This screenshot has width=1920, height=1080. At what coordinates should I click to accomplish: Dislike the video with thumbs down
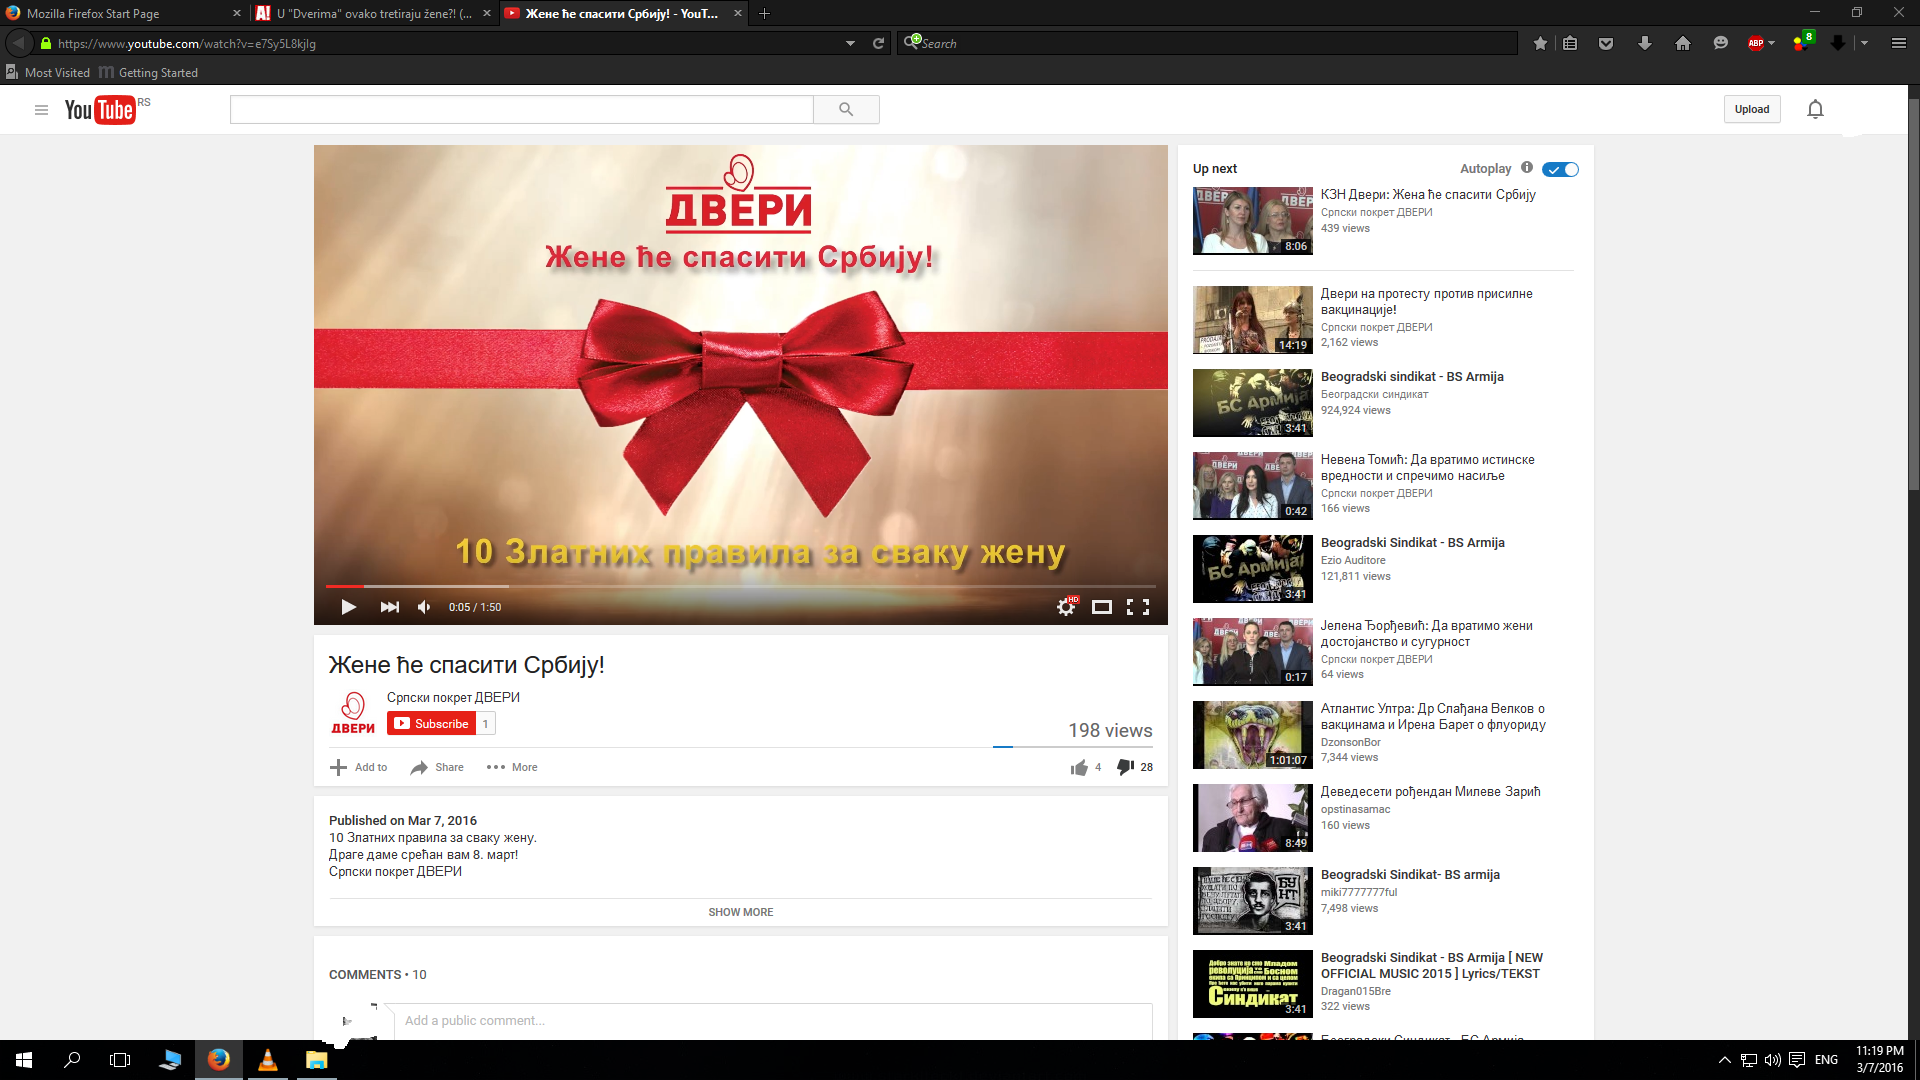pyautogui.click(x=1125, y=767)
